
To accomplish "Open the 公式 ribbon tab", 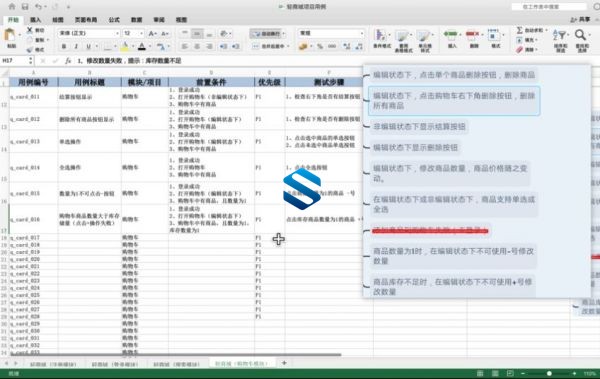I will point(114,20).
